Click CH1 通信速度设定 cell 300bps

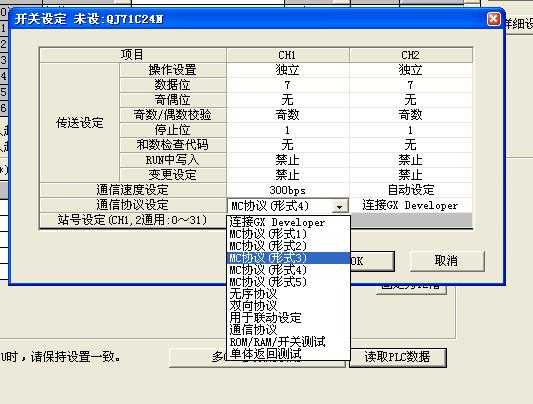point(288,190)
